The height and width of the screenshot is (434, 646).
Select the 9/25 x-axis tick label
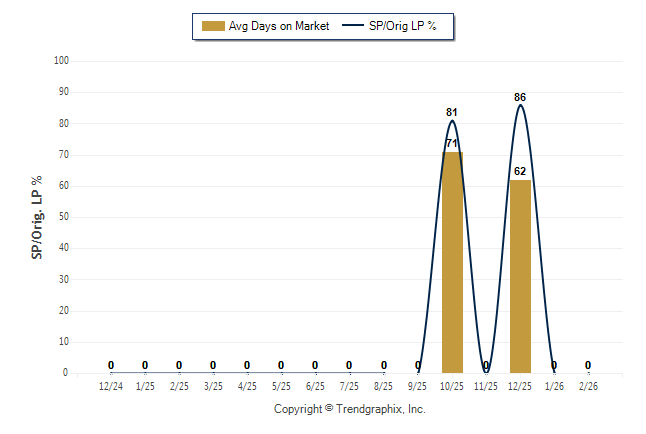(x=418, y=386)
